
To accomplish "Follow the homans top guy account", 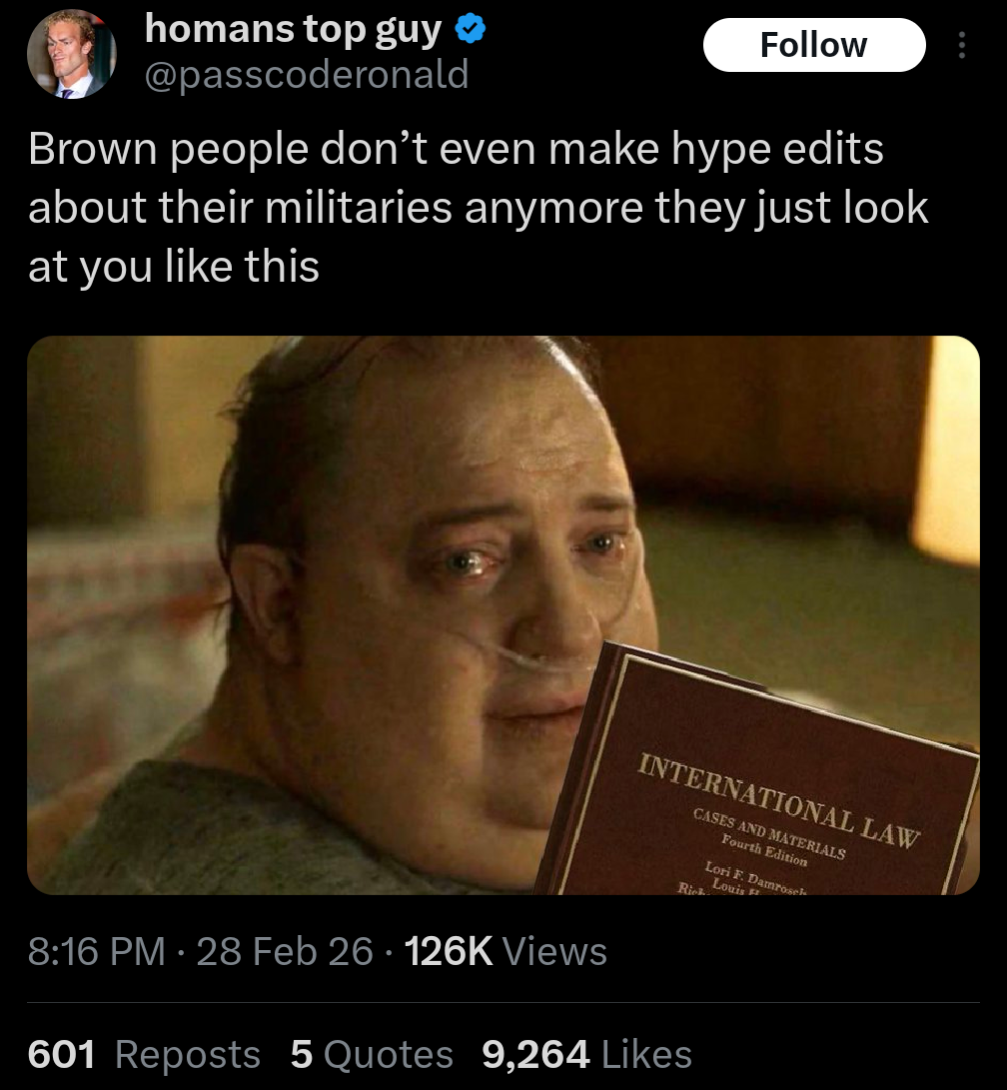I will pyautogui.click(x=814, y=45).
